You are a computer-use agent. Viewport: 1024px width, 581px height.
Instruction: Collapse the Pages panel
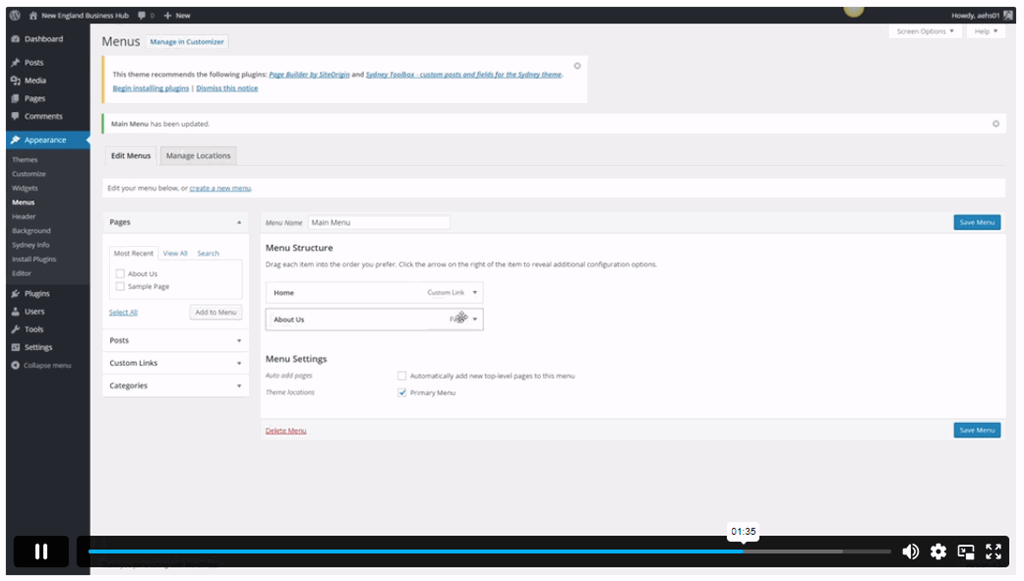(x=239, y=223)
